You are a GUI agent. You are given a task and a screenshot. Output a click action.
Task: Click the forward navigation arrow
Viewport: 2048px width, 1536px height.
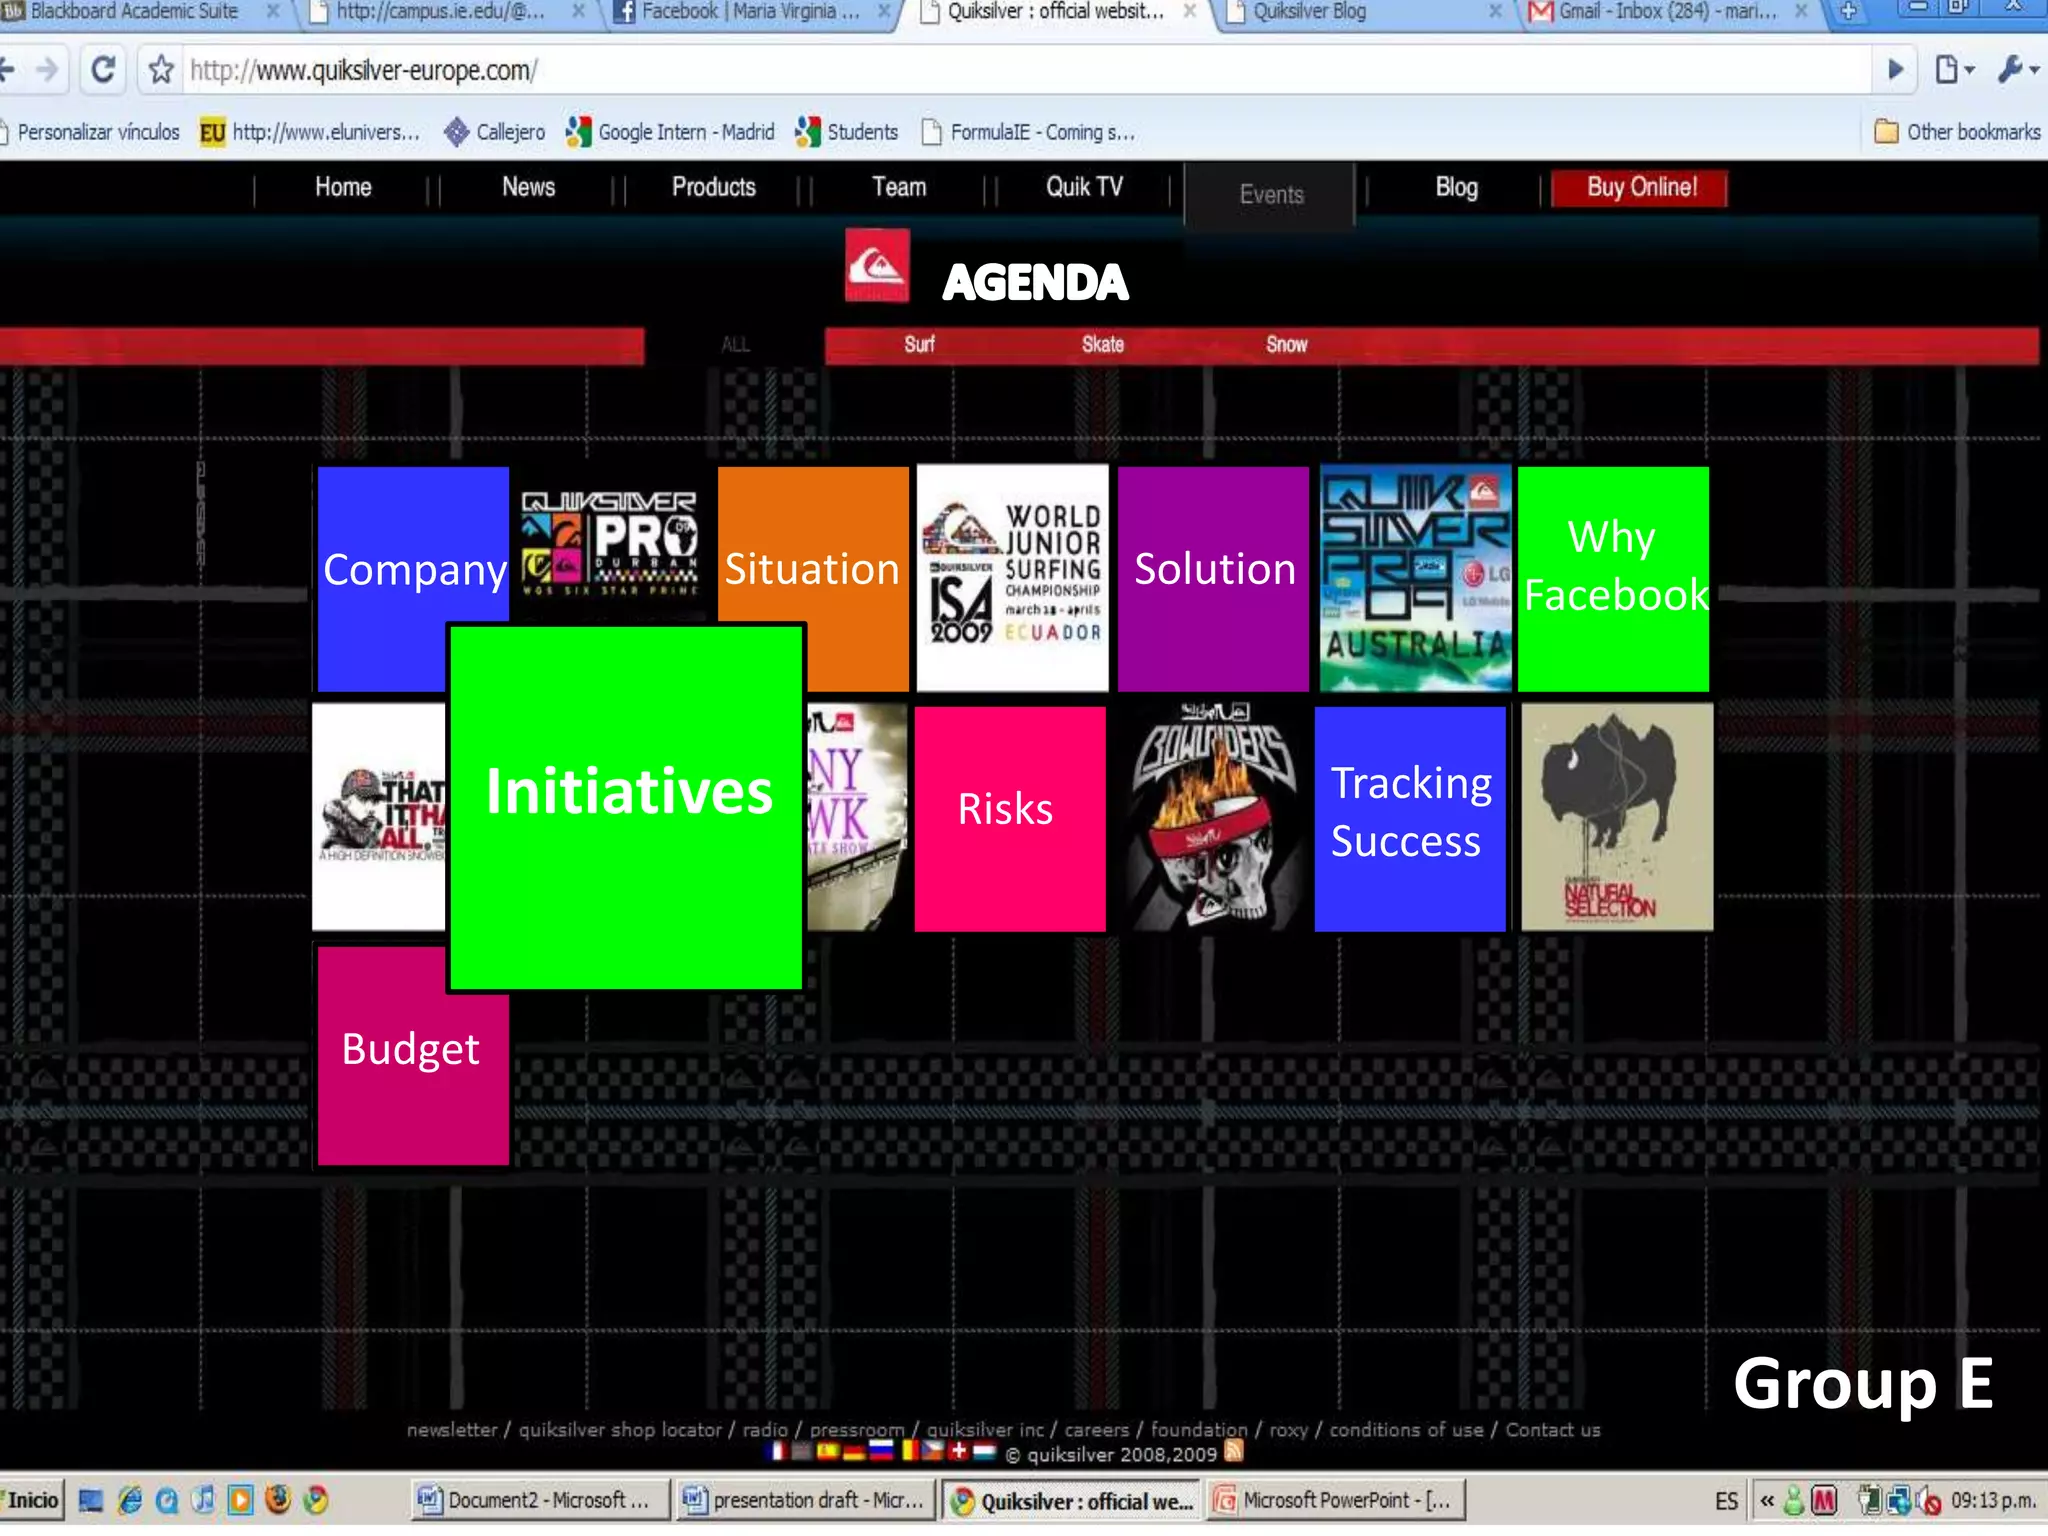coord(47,70)
